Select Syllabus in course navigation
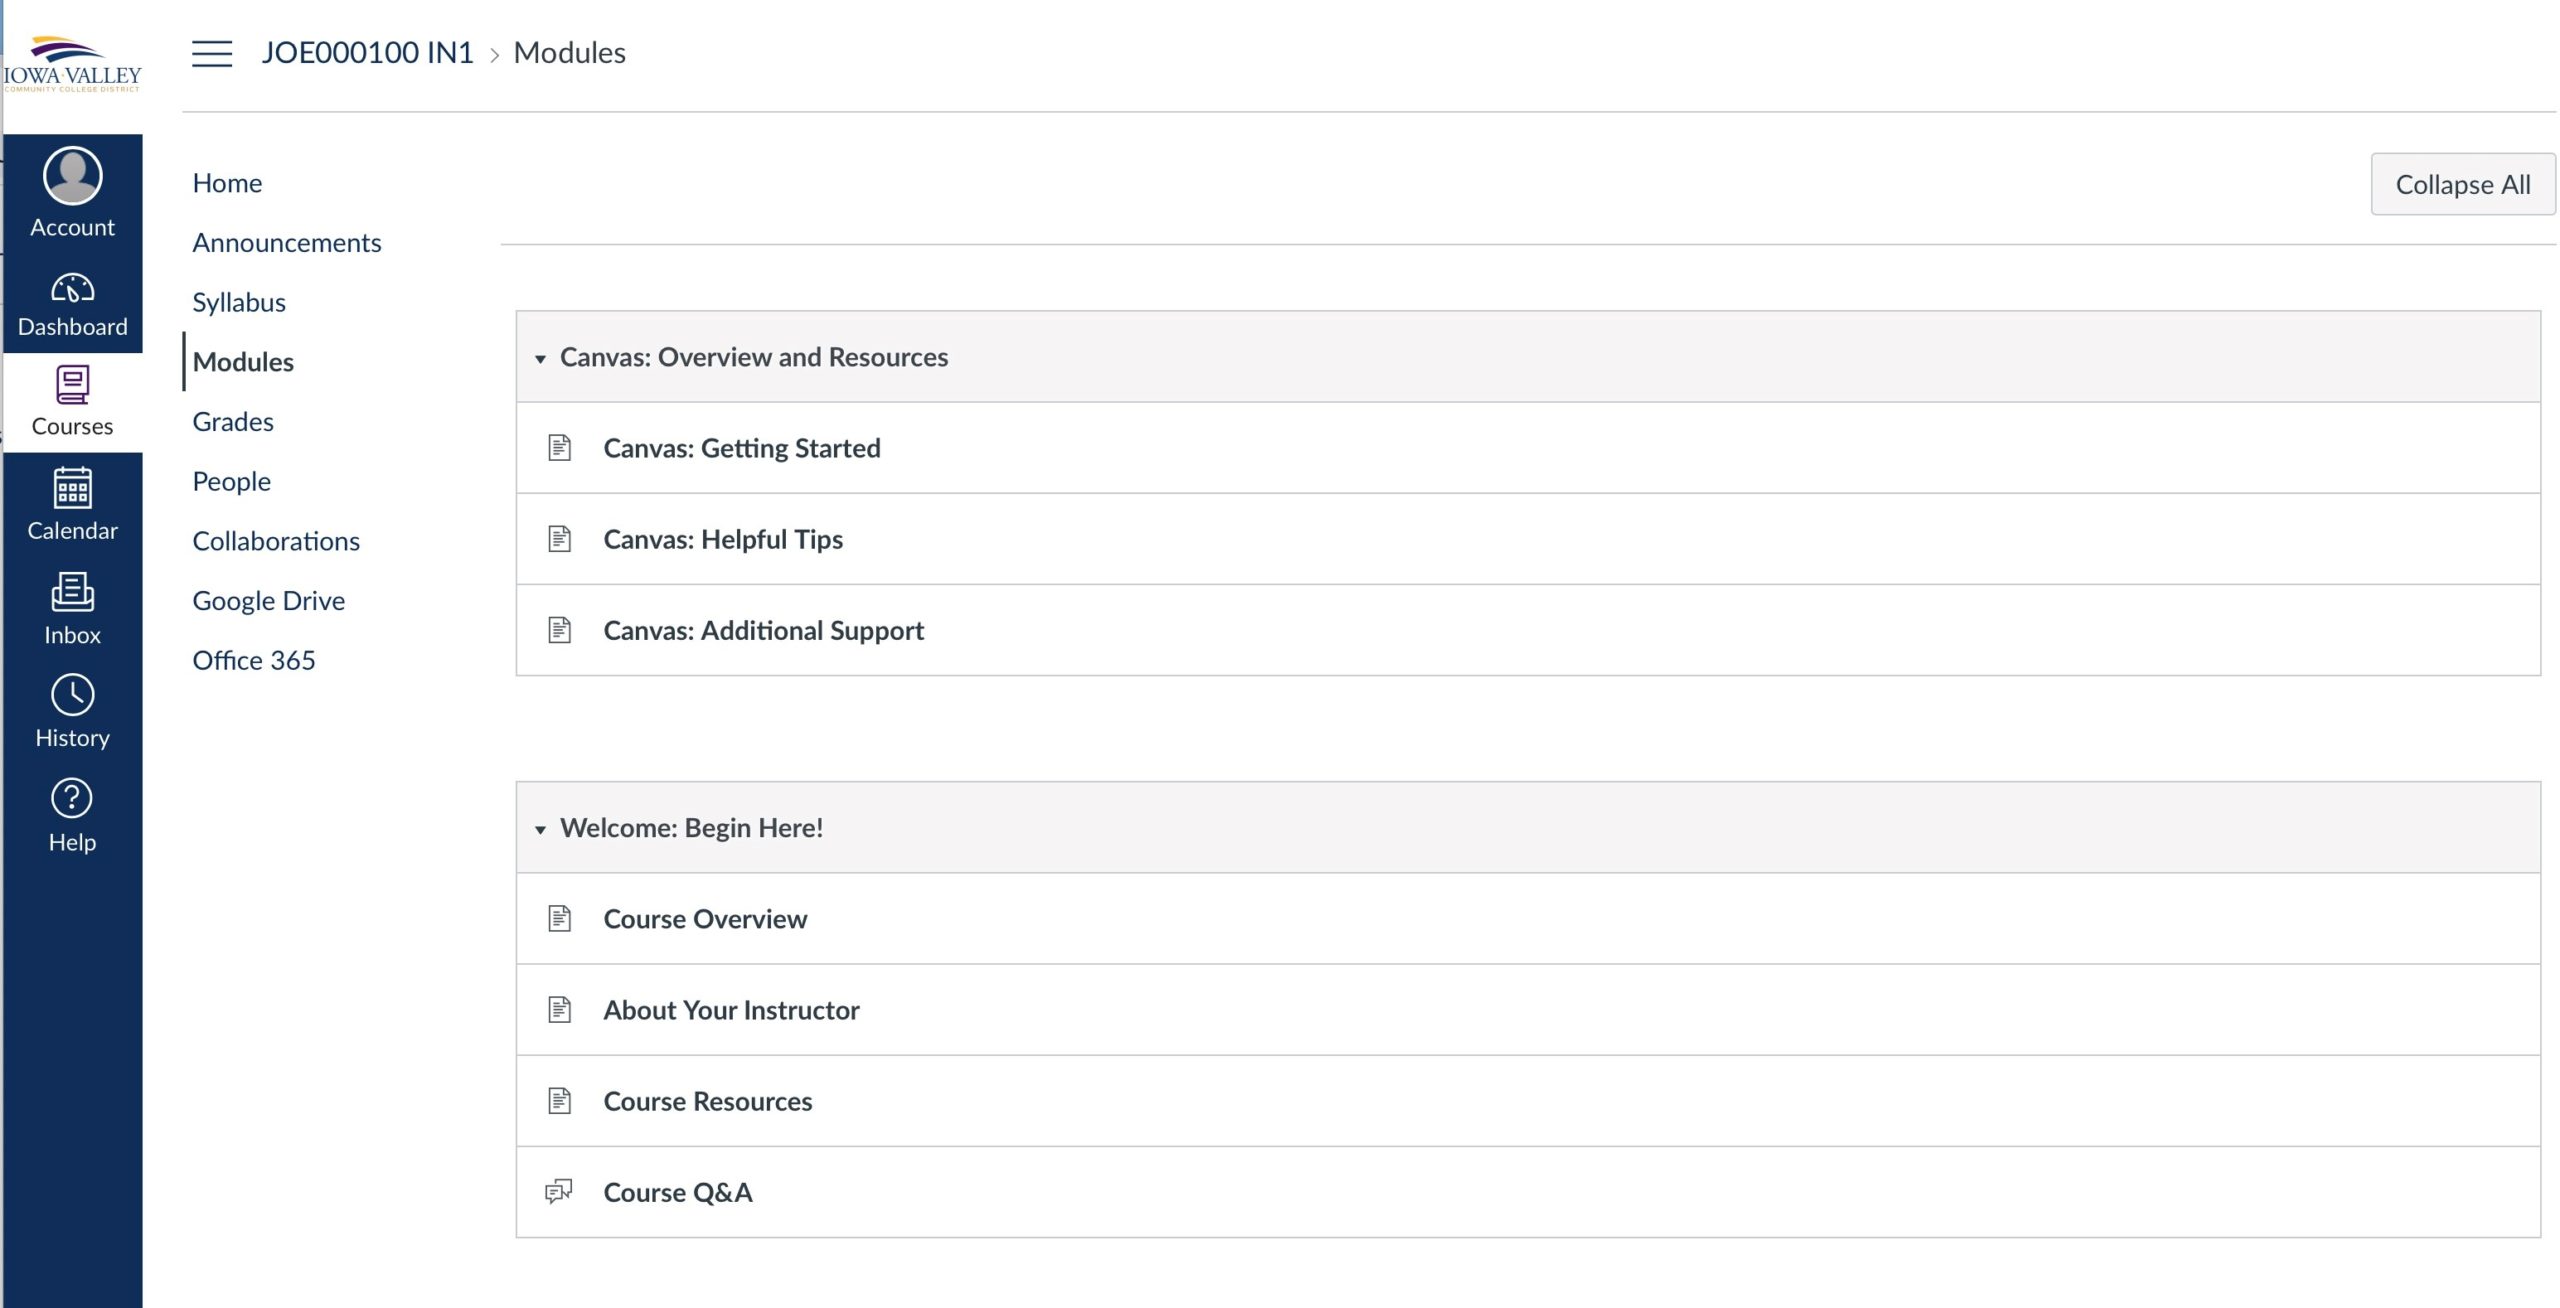This screenshot has width=2560, height=1308. pyautogui.click(x=239, y=302)
